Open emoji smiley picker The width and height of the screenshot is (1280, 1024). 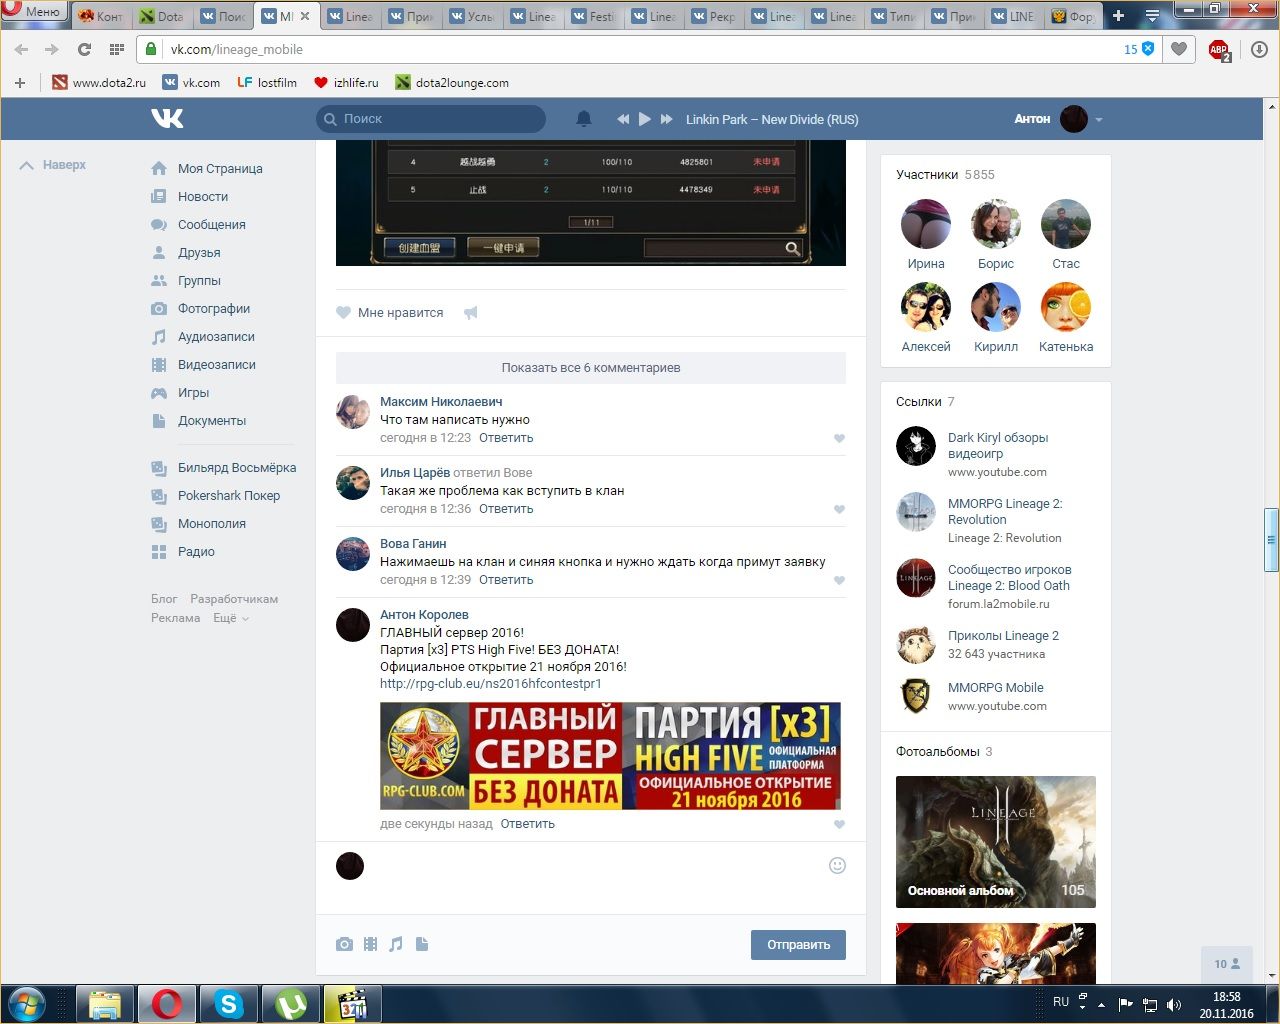click(x=838, y=865)
